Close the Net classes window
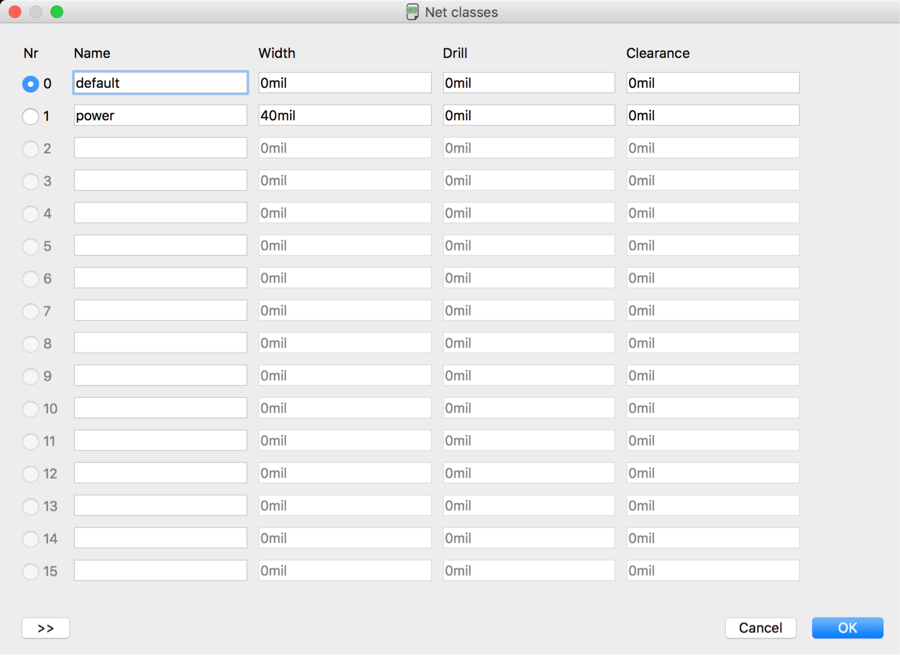The height and width of the screenshot is (655, 900). pyautogui.click(x=15, y=11)
